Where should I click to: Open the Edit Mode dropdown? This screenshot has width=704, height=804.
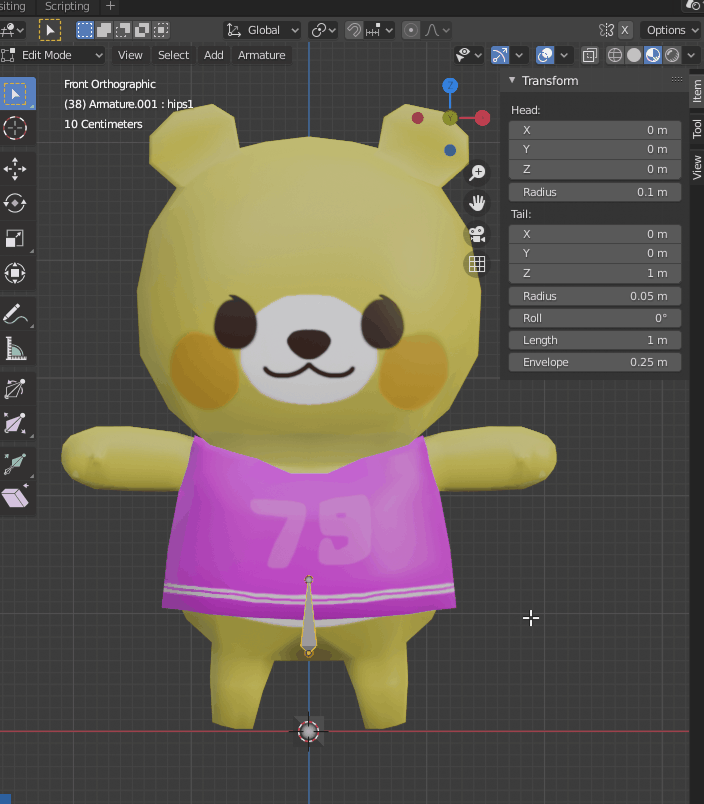coord(53,55)
